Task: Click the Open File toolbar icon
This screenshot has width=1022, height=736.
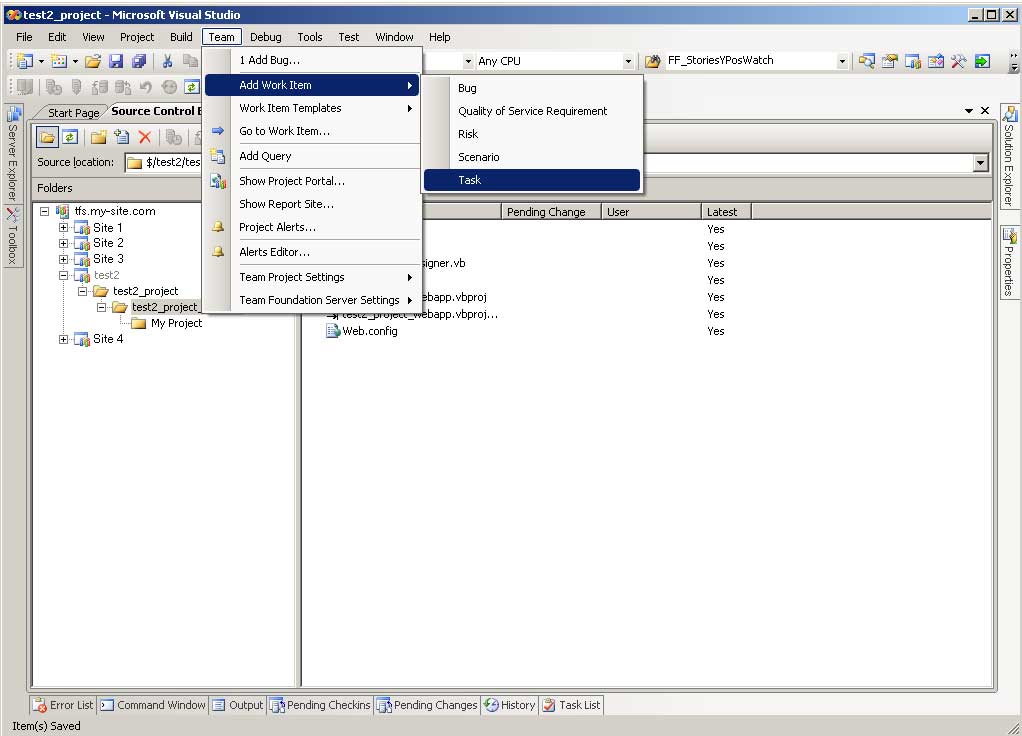Action: tap(93, 61)
